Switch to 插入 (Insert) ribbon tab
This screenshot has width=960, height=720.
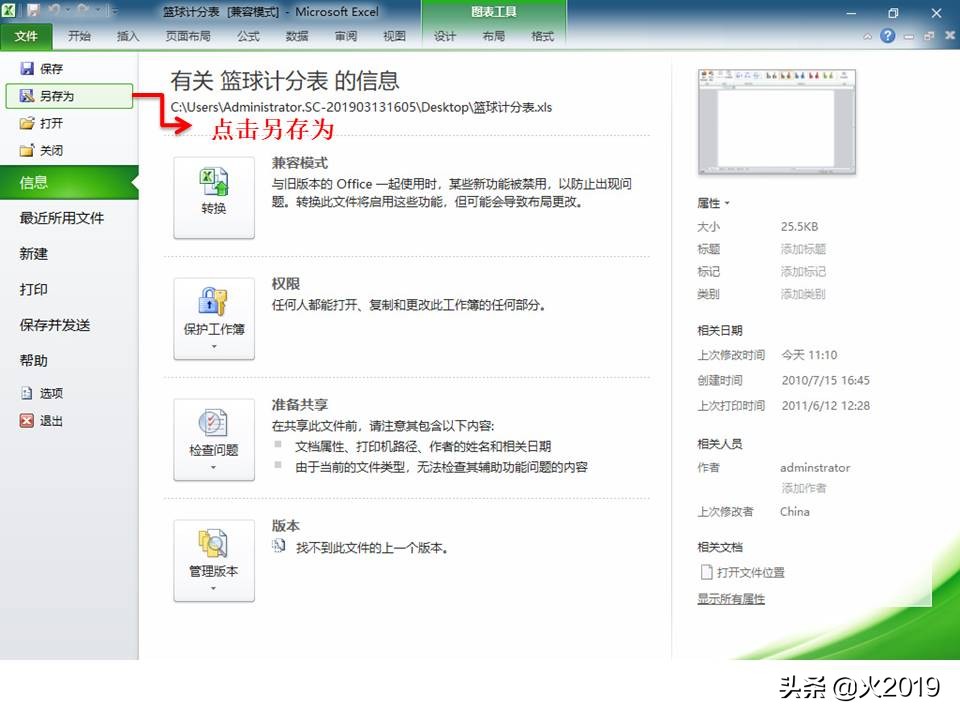pos(128,36)
